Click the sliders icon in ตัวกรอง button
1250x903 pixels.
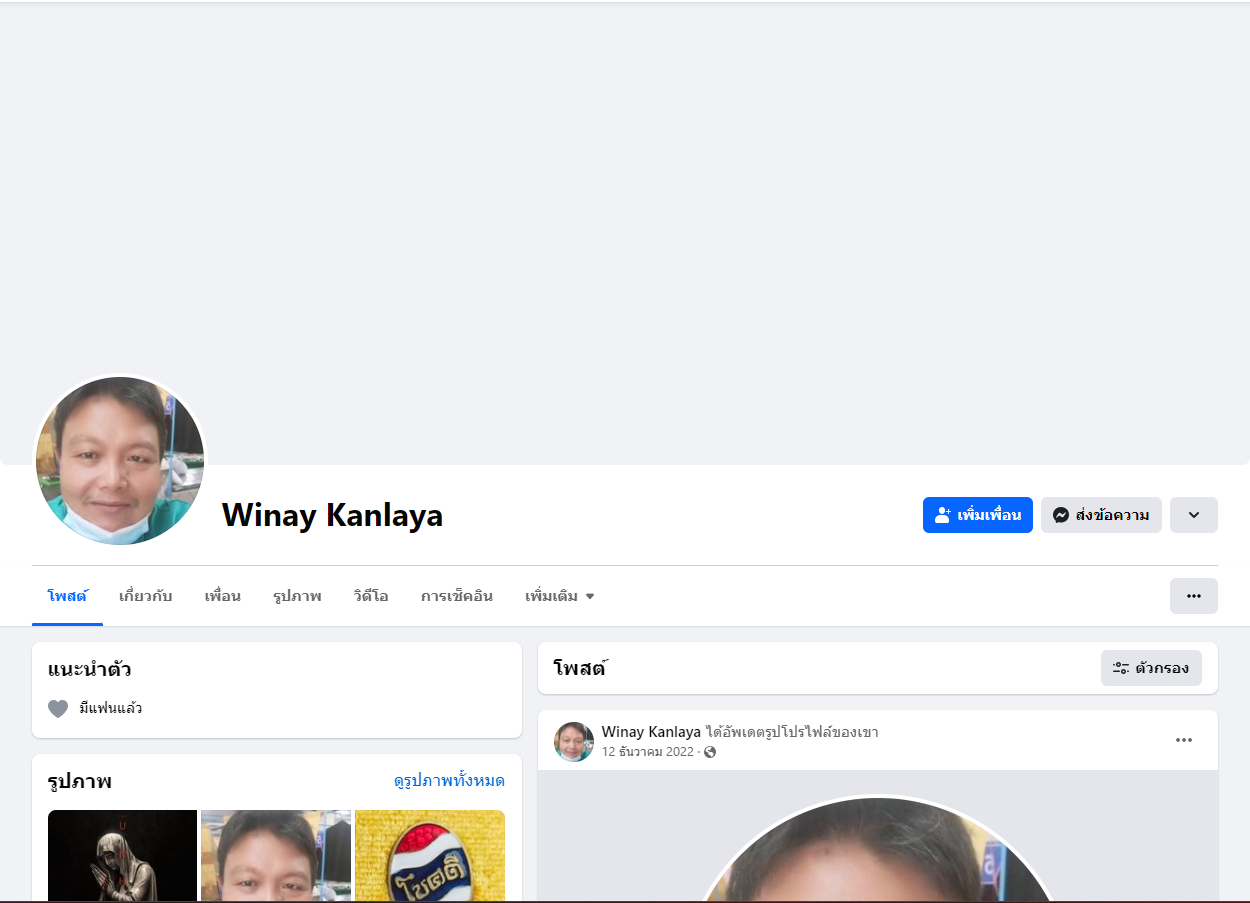pos(1121,668)
